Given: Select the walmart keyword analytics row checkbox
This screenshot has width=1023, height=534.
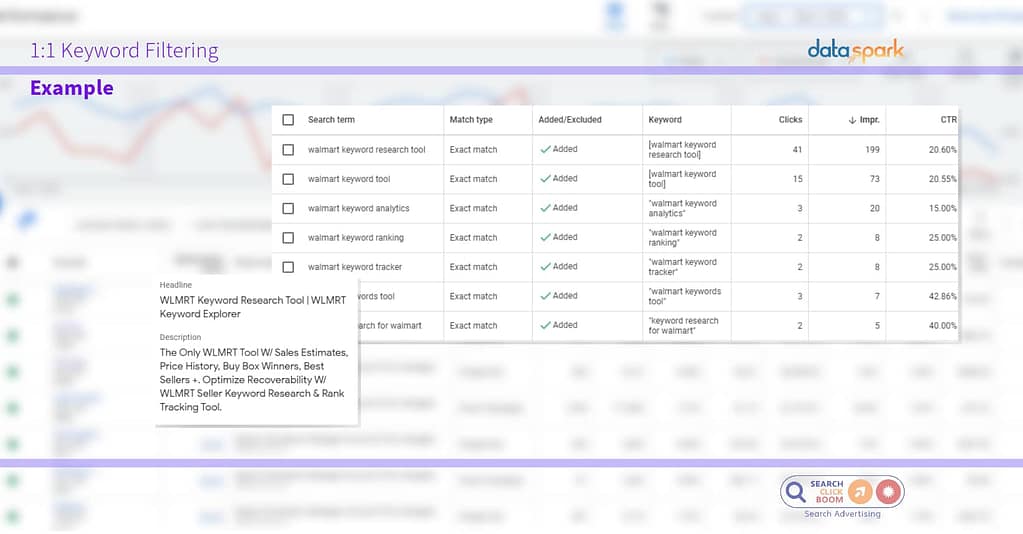Looking at the screenshot, I should (x=288, y=208).
